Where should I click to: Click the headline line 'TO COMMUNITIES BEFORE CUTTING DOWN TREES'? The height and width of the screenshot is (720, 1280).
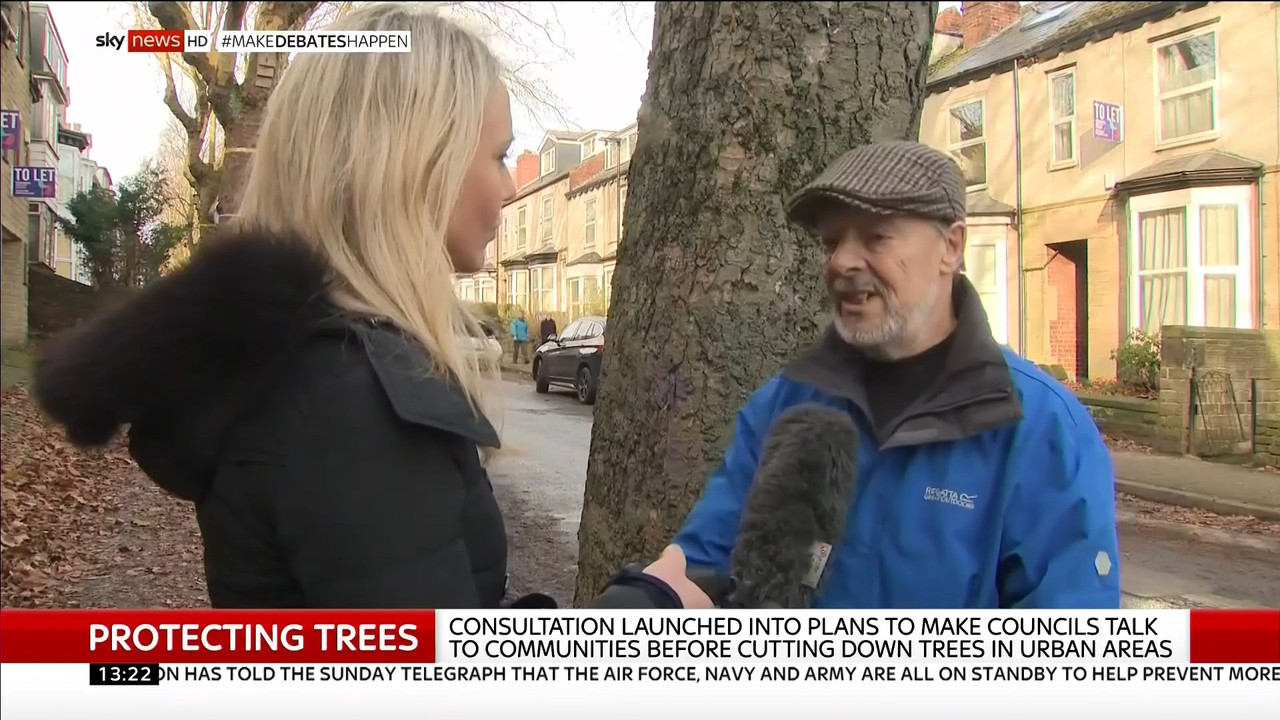810,649
